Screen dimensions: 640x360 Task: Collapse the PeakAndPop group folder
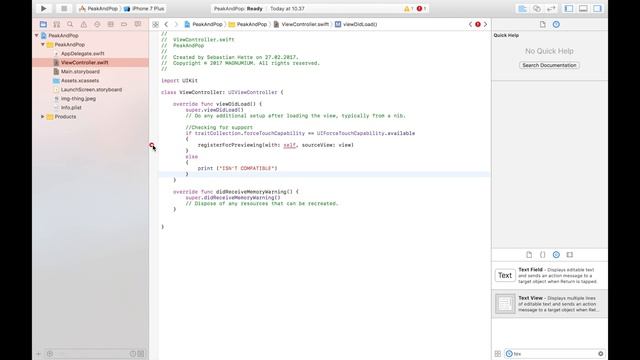43,44
